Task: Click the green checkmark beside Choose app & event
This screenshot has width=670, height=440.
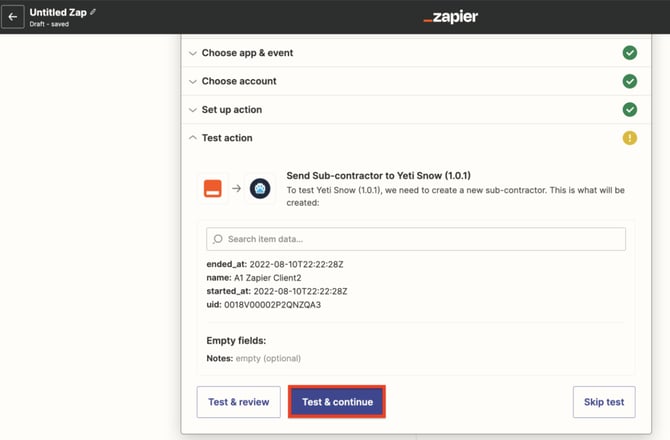Action: coord(629,53)
